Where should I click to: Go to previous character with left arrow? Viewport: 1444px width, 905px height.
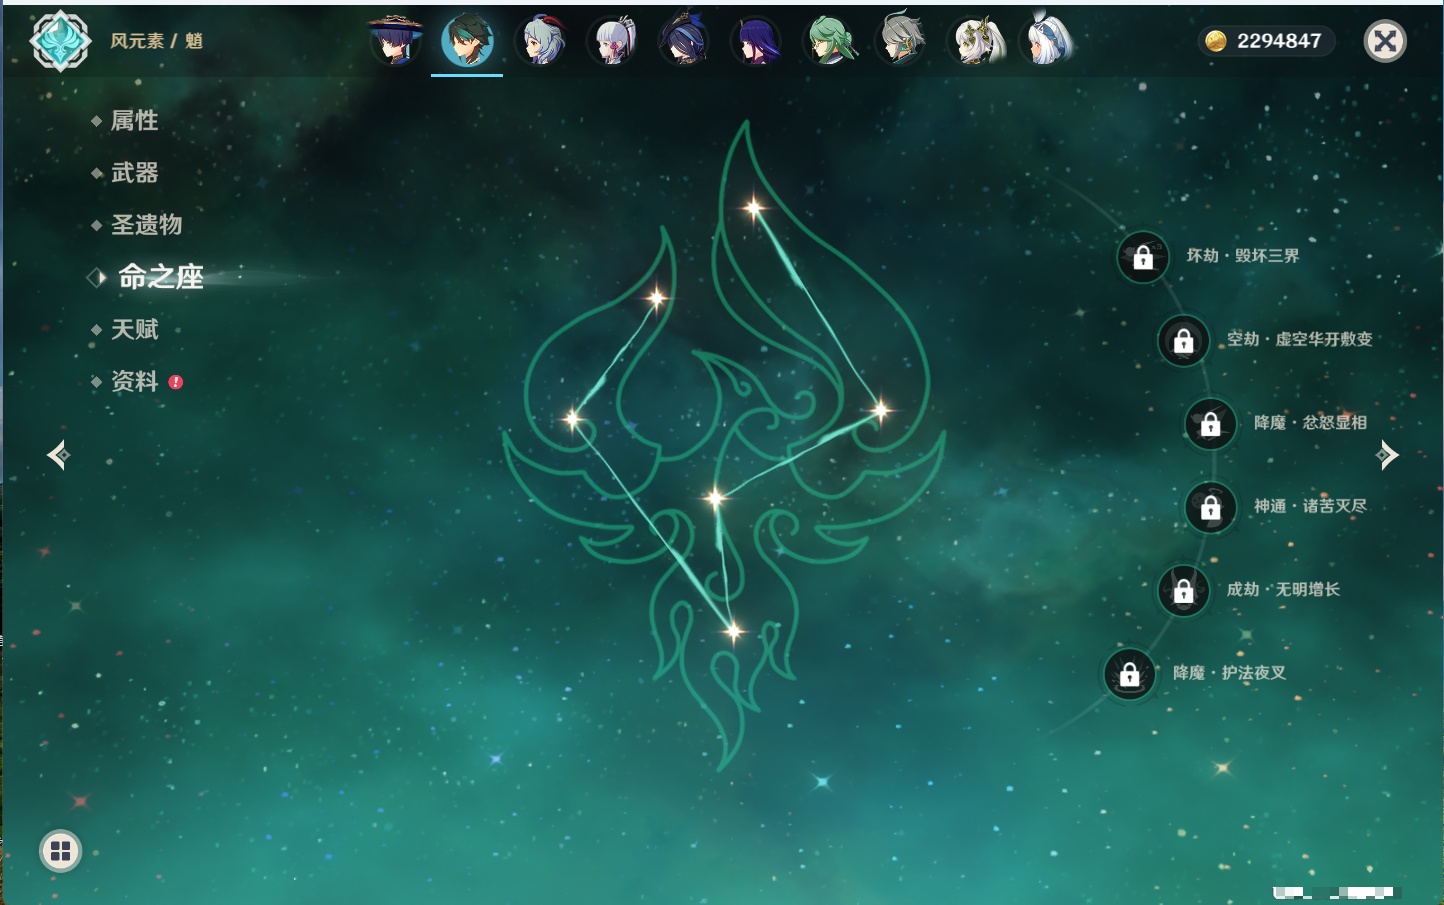pos(58,455)
